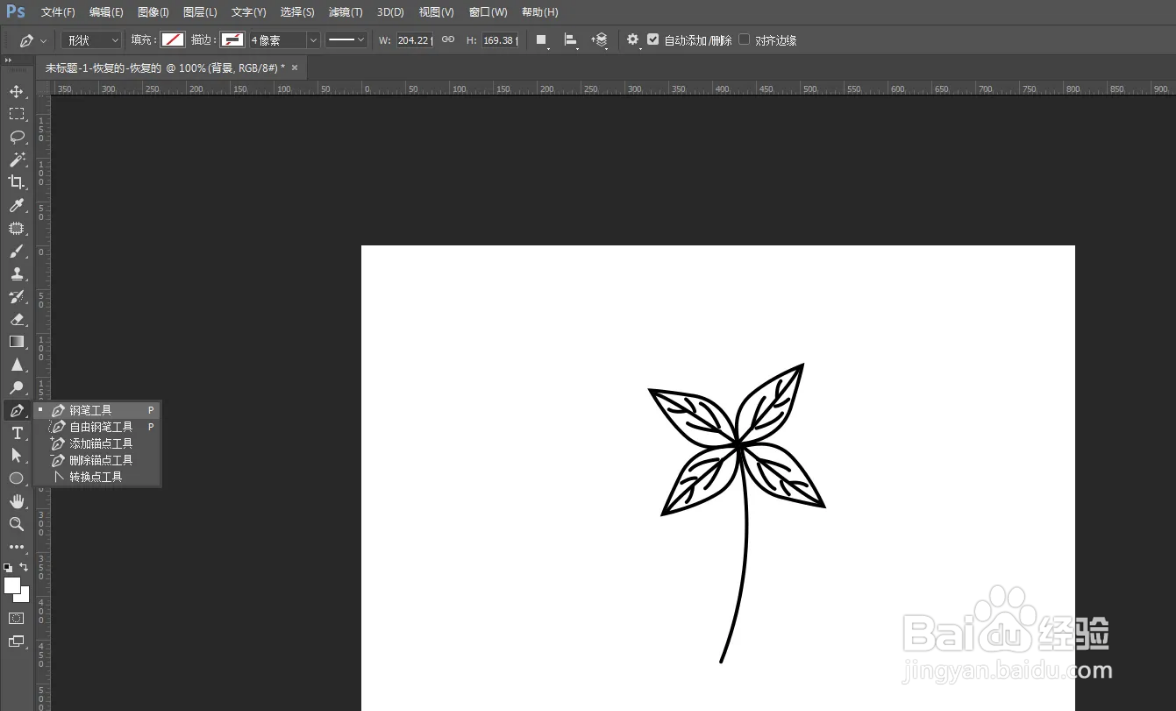Select the Lasso tool
Viewport: 1176px width, 711px height.
16,137
